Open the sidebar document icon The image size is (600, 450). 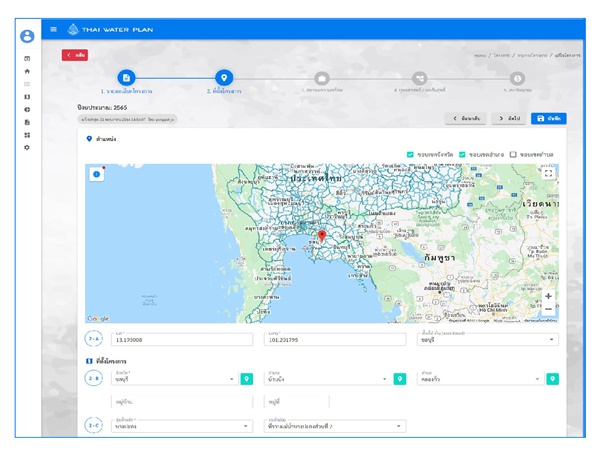tap(27, 122)
